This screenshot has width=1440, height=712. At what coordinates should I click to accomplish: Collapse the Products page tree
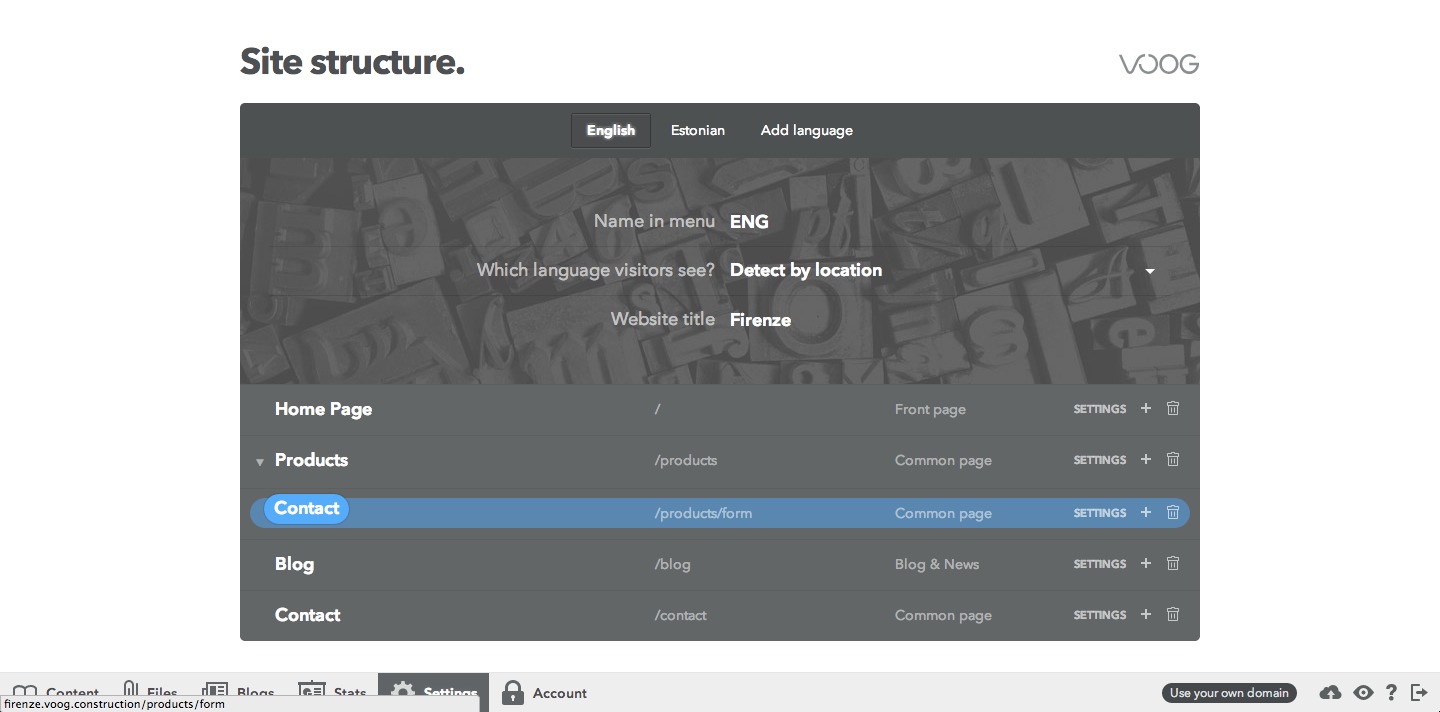click(259, 462)
